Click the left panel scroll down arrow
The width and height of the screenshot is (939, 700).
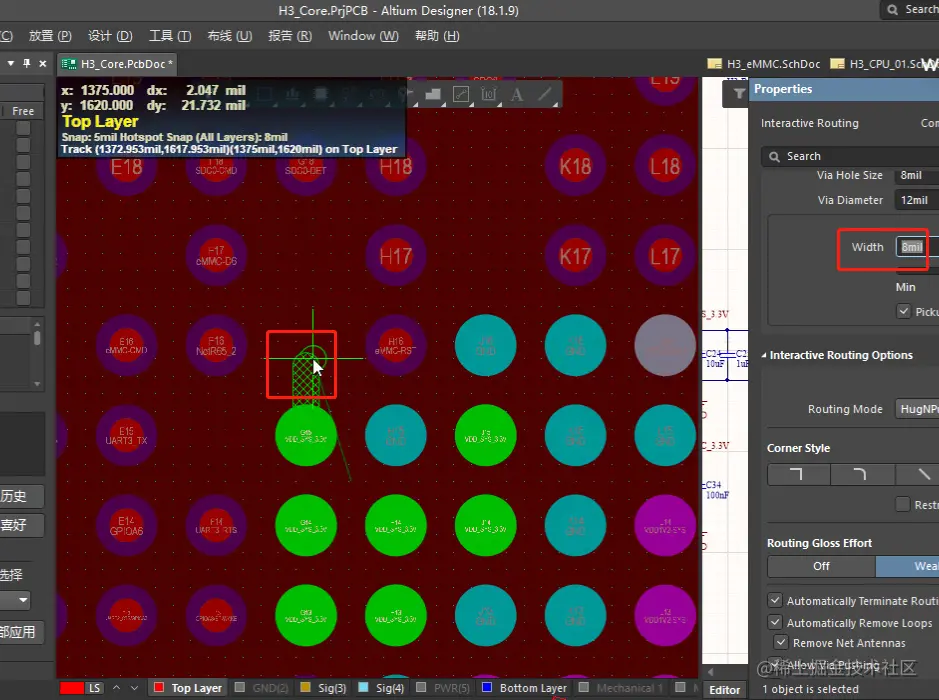pyautogui.click(x=37, y=384)
